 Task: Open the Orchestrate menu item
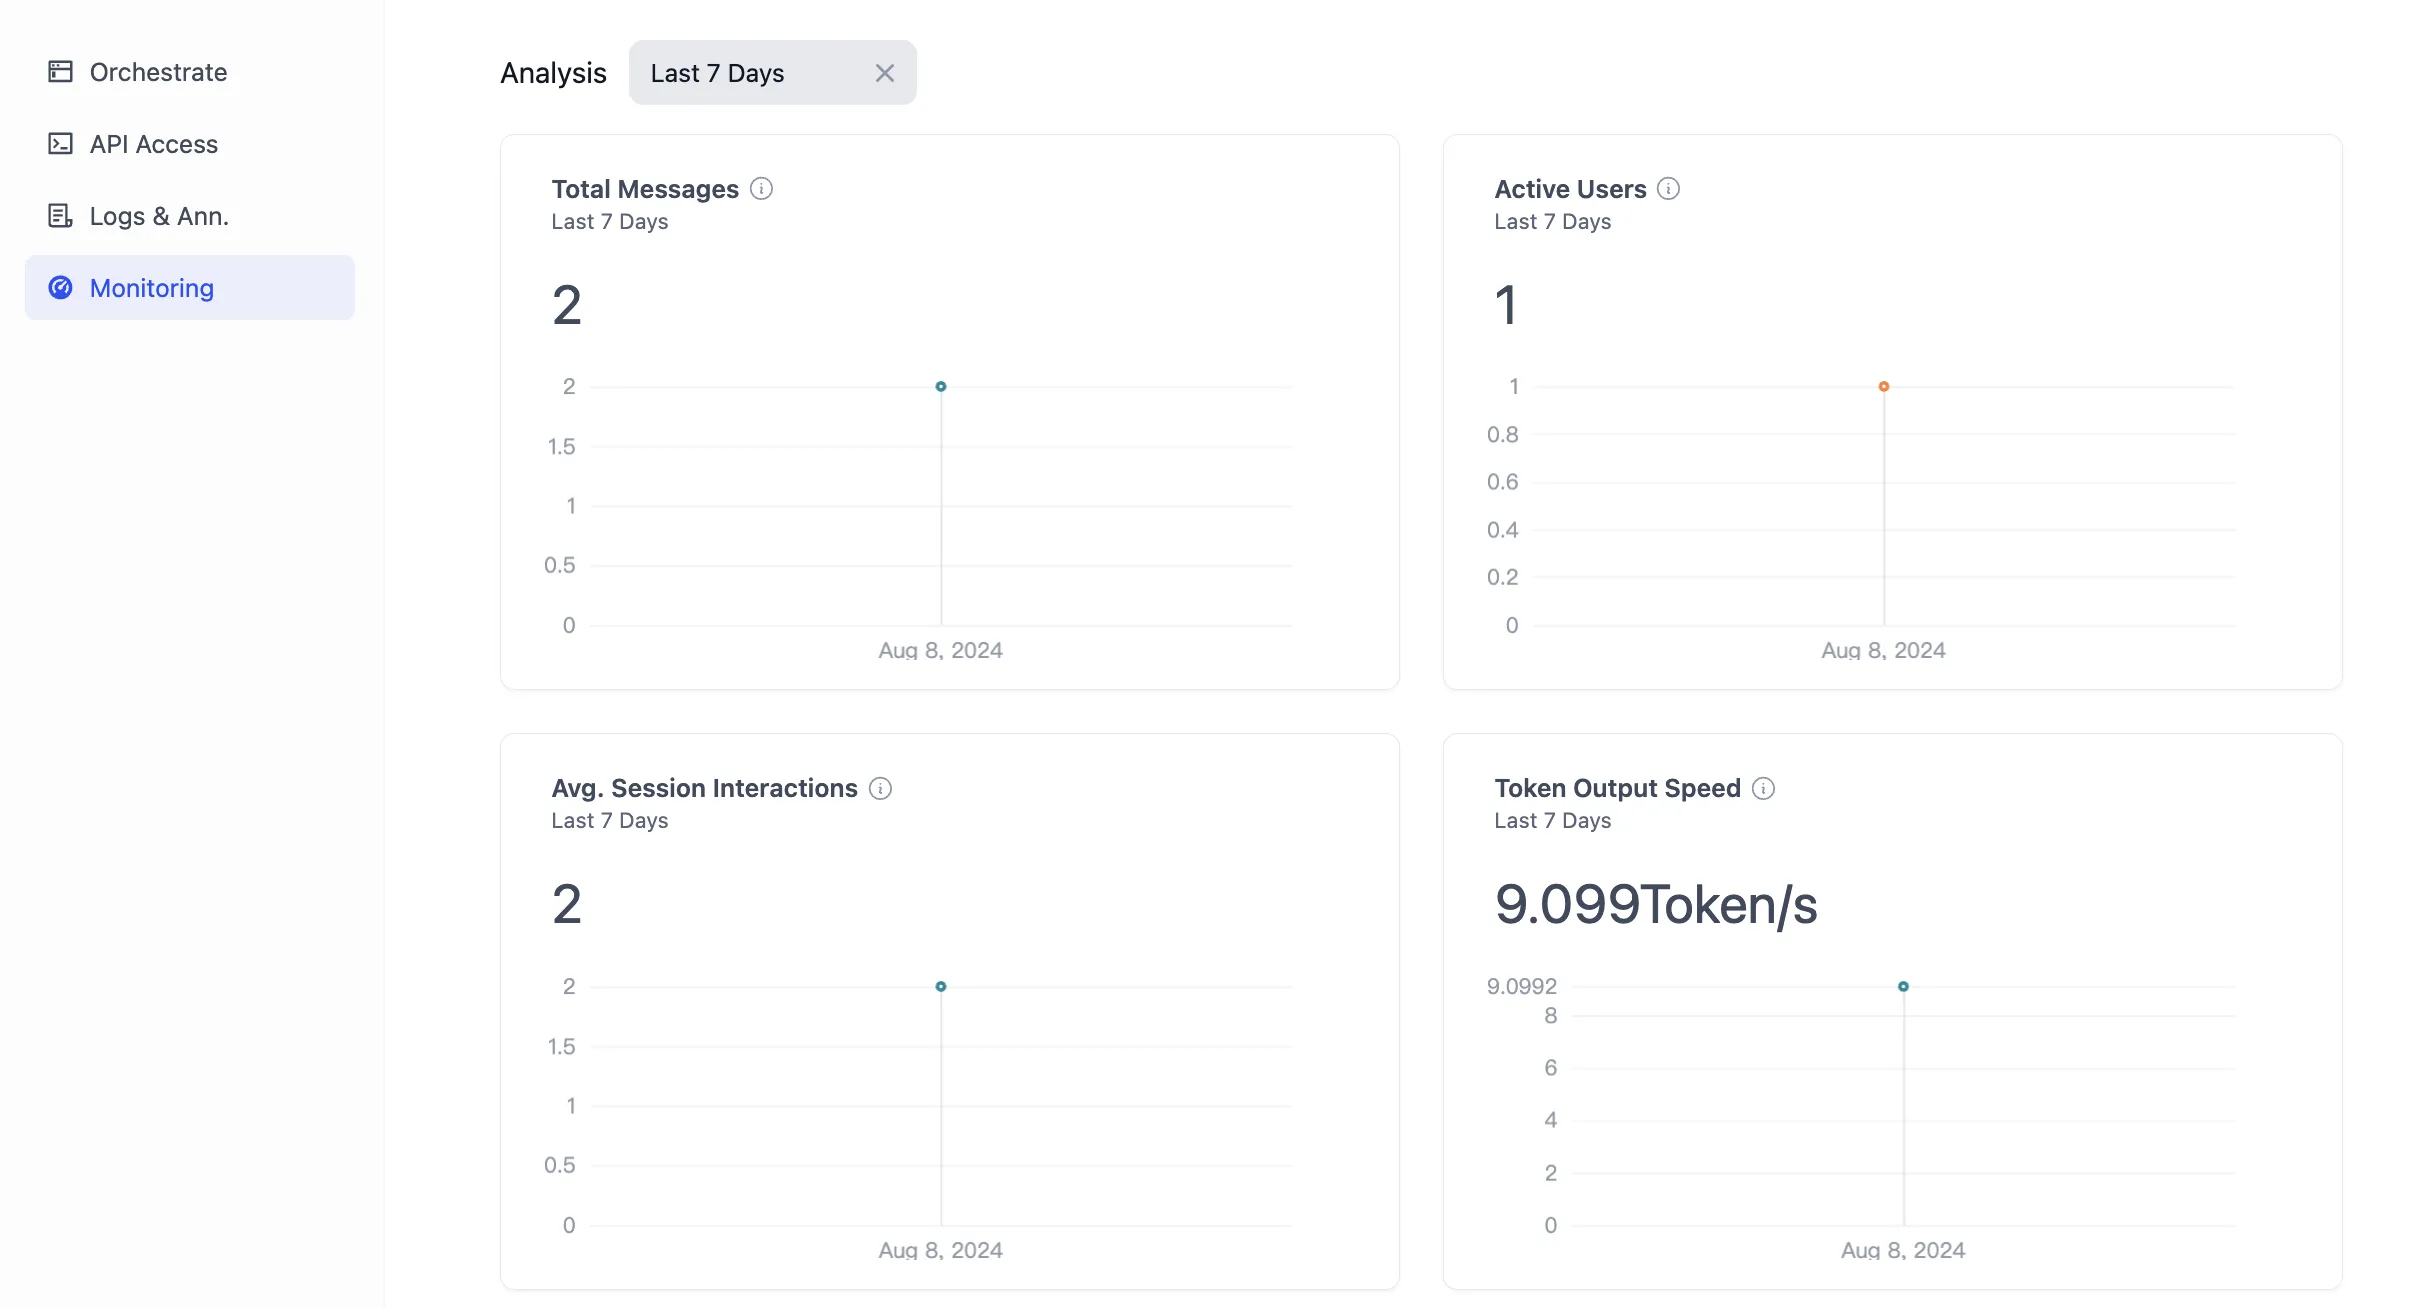coord(158,72)
